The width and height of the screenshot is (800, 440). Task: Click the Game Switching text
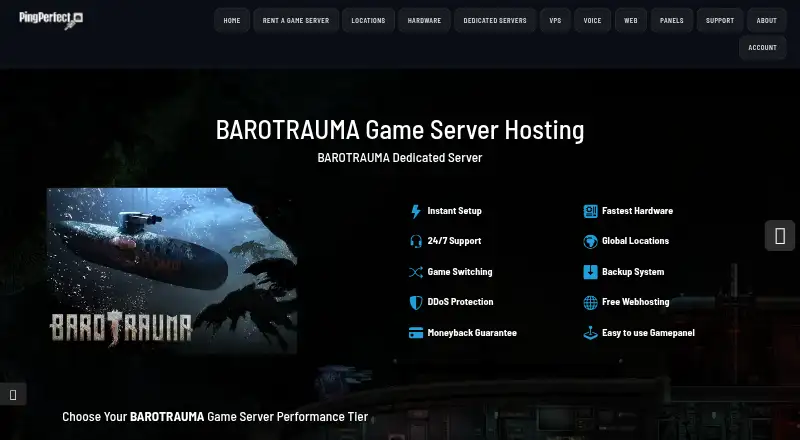(460, 272)
